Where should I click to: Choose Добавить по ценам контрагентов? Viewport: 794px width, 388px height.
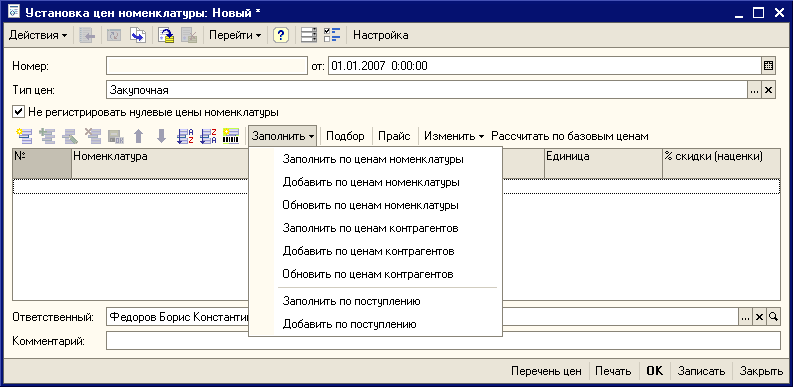(375, 251)
